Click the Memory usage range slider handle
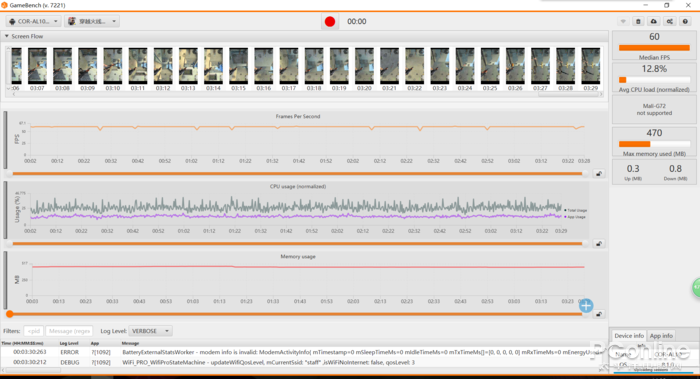 tap(9, 314)
